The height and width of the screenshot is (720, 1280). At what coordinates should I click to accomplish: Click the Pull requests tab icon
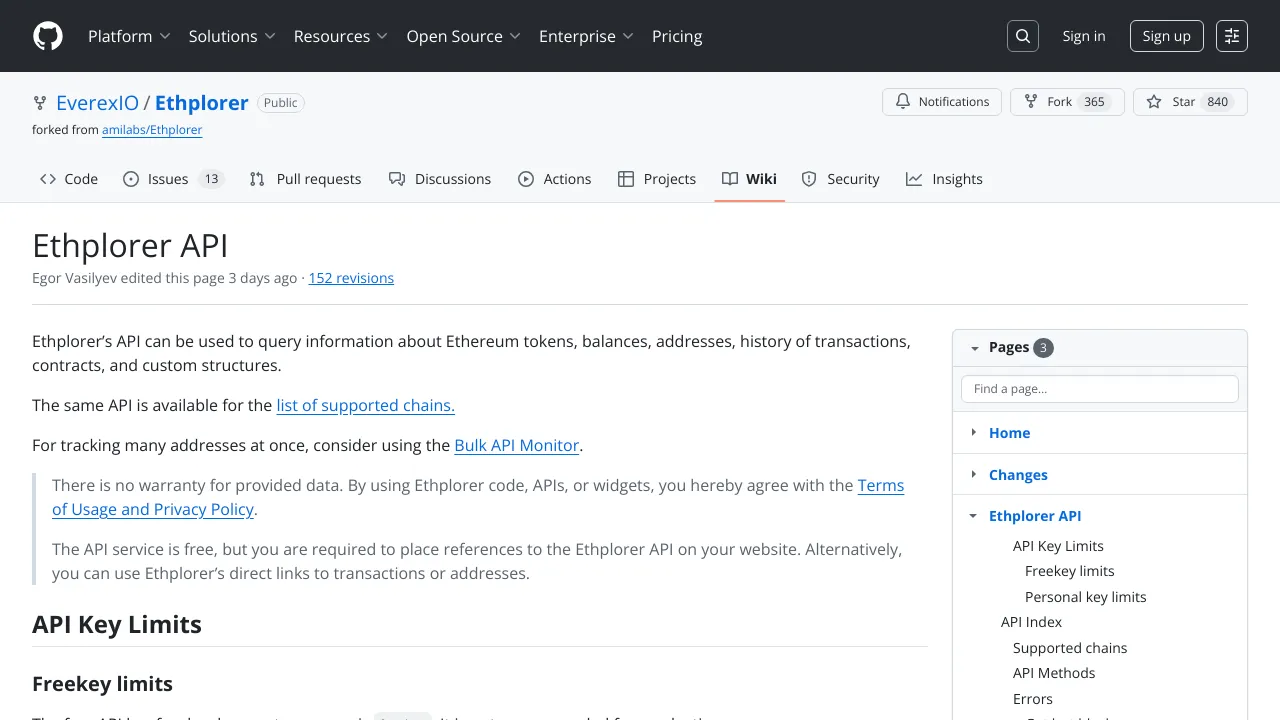[x=257, y=179]
